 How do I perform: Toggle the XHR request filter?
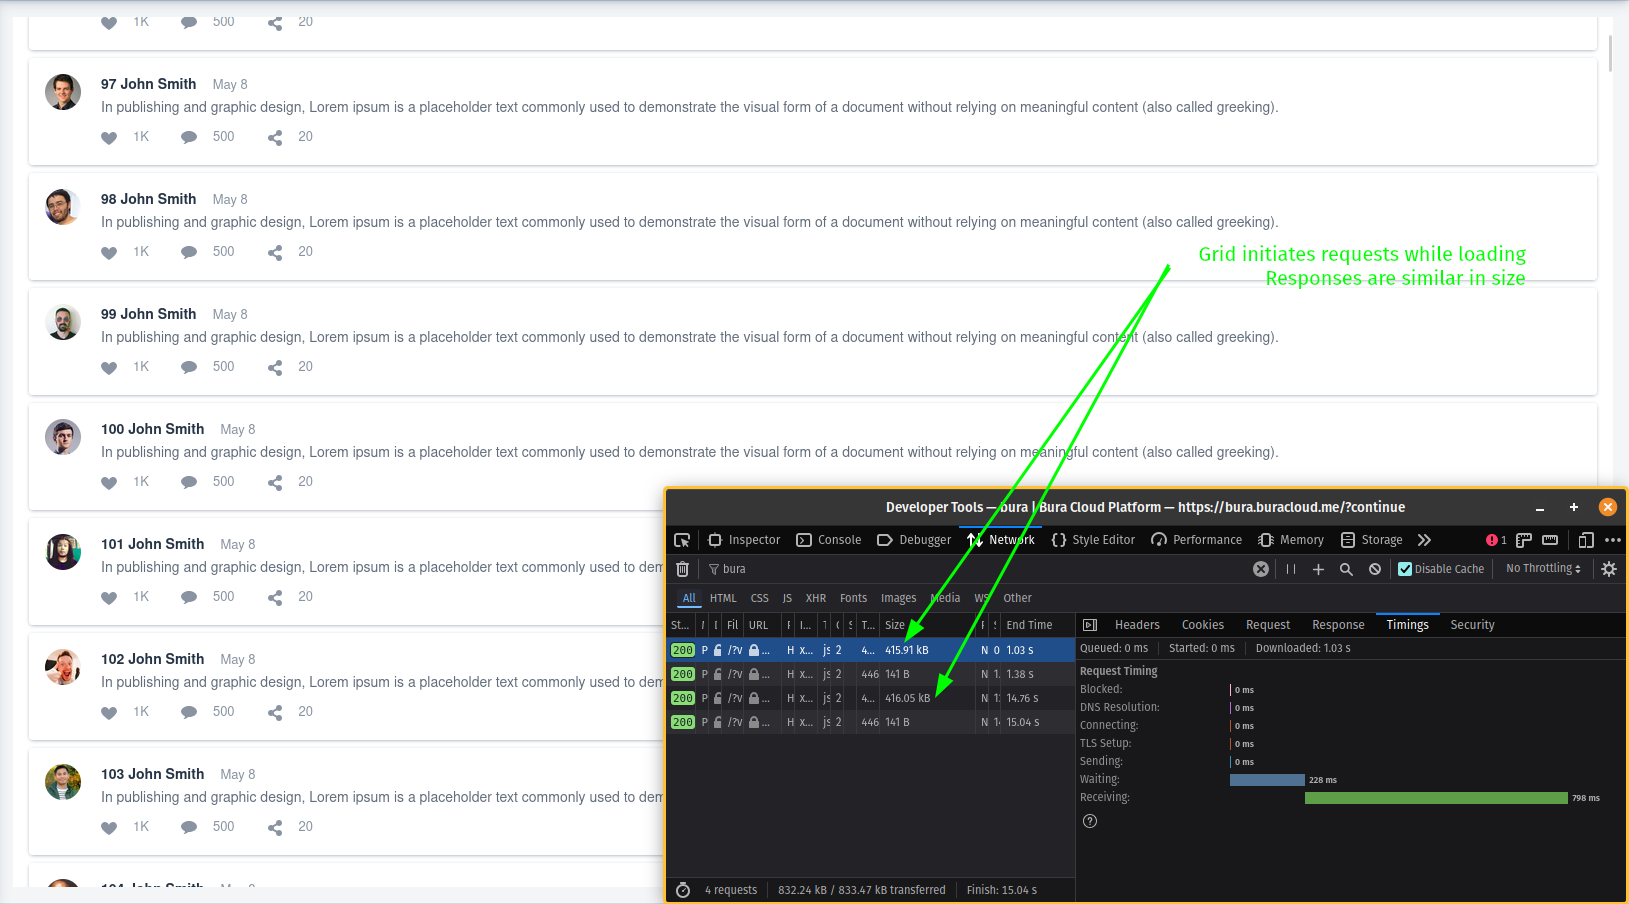(816, 598)
